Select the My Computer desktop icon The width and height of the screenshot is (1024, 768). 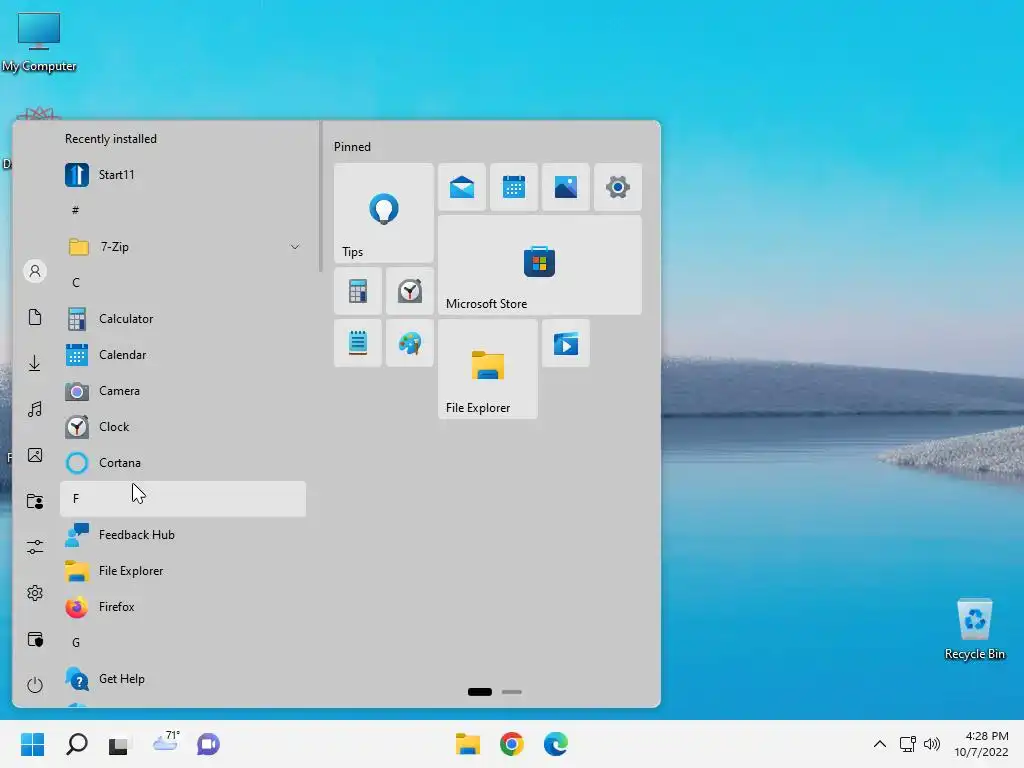(x=39, y=42)
